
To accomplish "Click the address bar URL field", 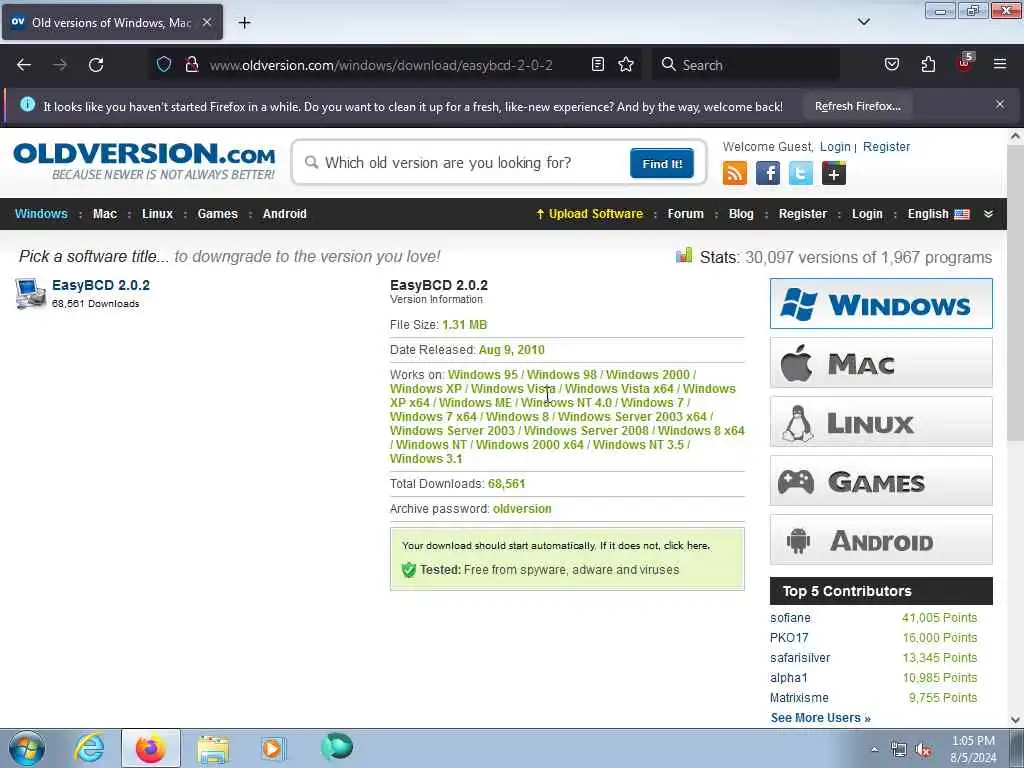I will tap(381, 65).
